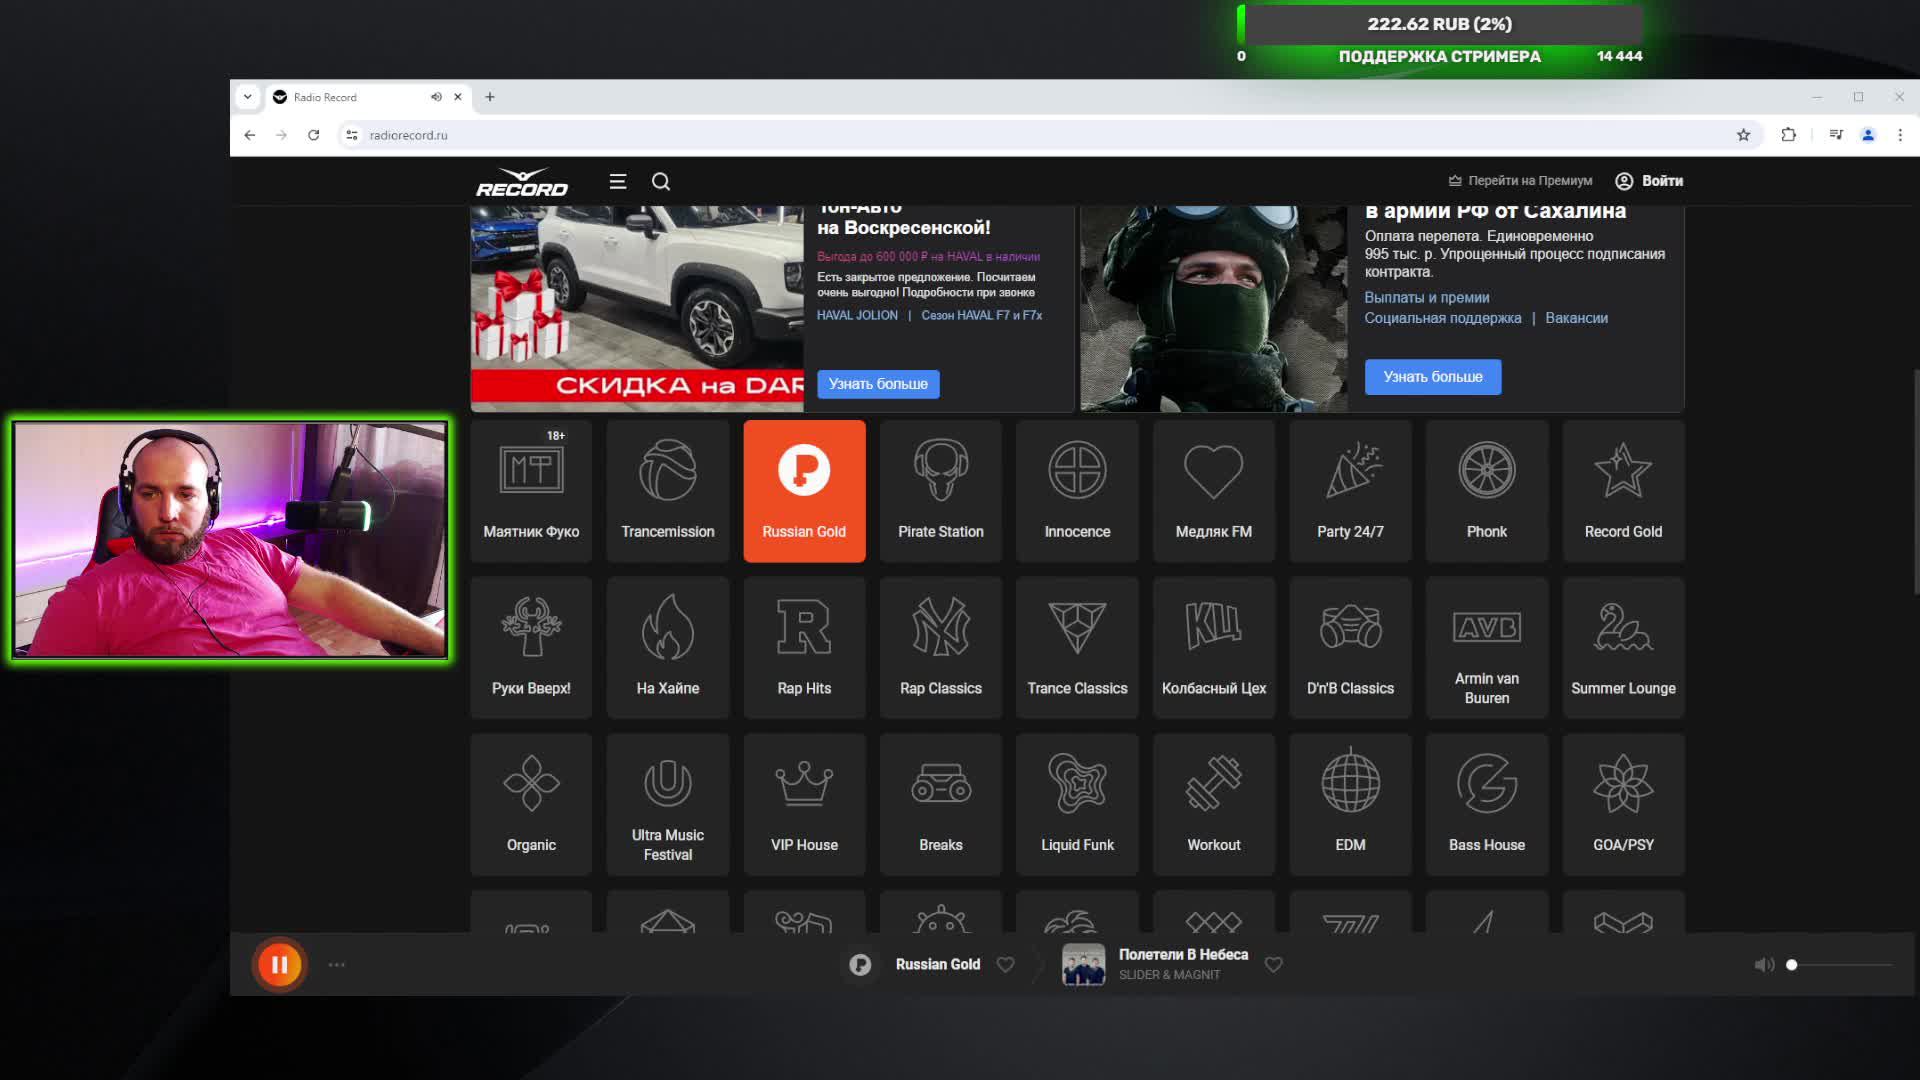Open the На Хайпе station
The image size is (1920, 1080).
(668, 647)
